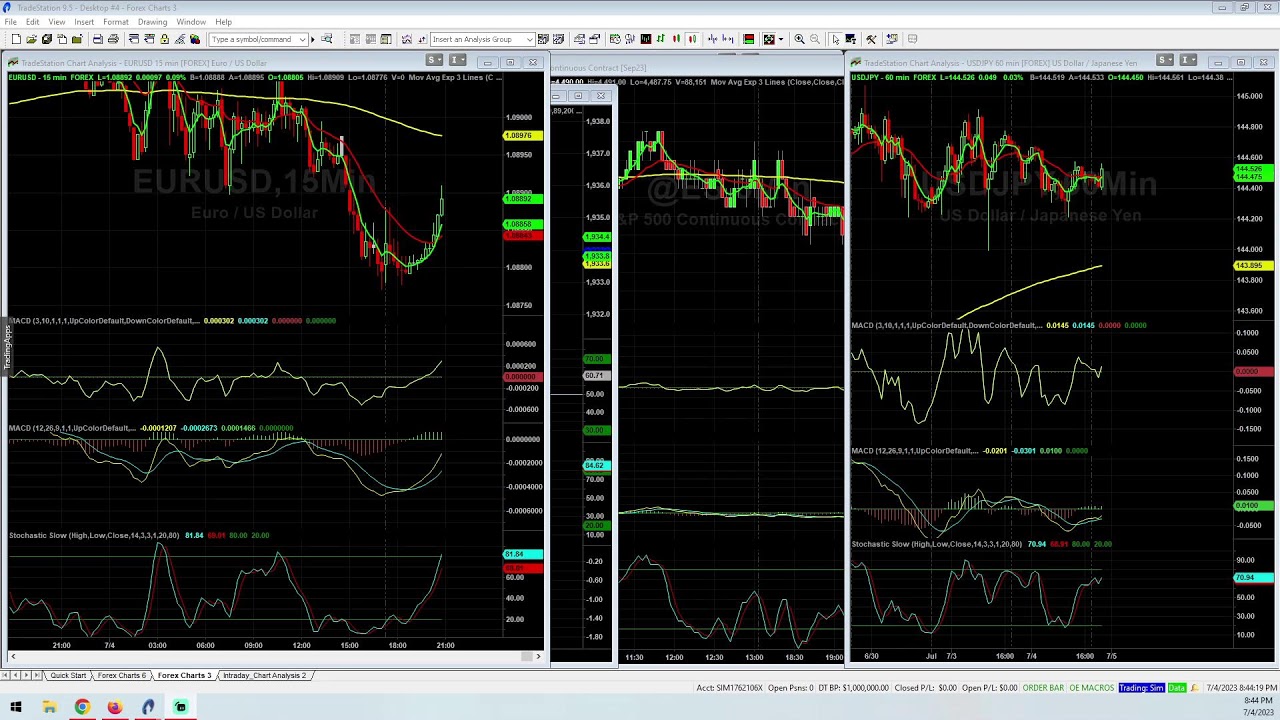Toggle Trading: Sim mode indicator

[x=1141, y=688]
